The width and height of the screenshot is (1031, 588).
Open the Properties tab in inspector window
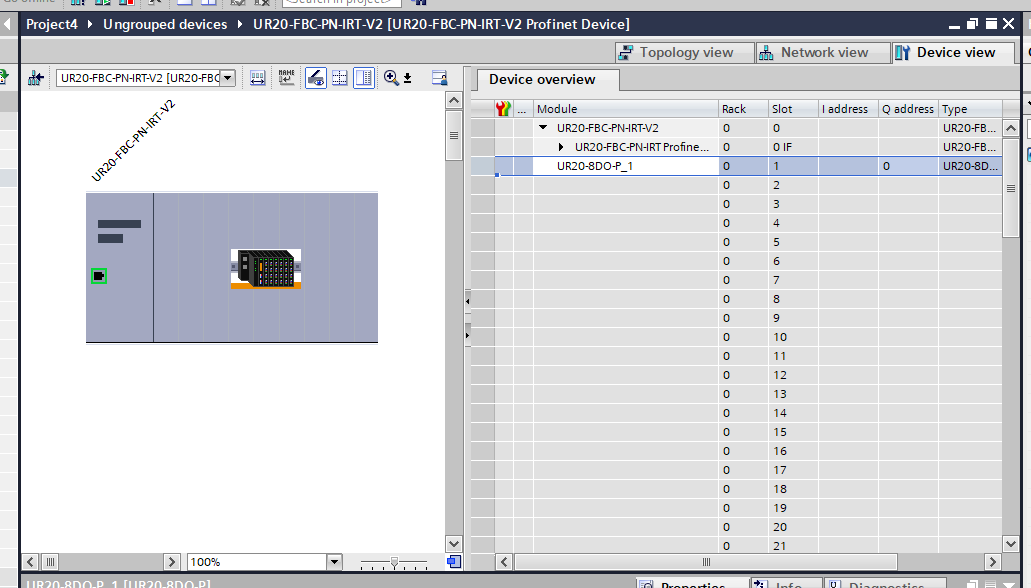tap(692, 583)
